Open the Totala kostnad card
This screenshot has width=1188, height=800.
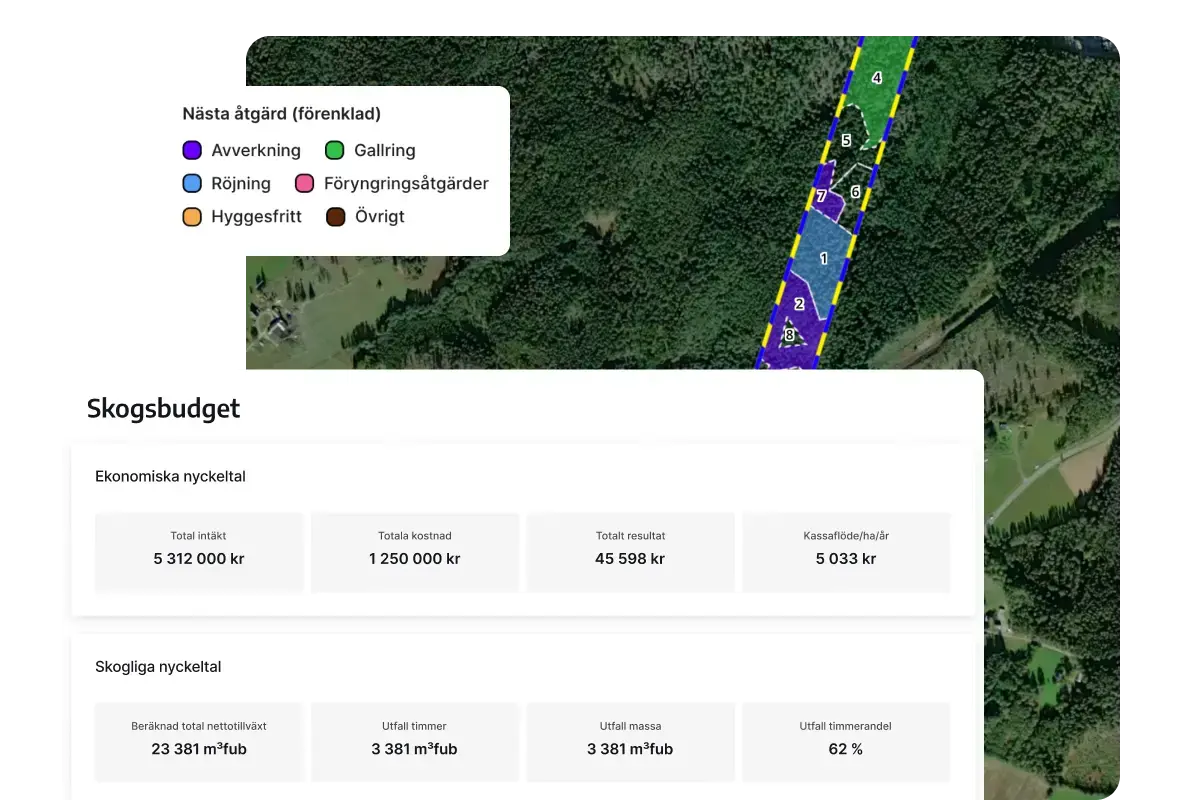[415, 550]
